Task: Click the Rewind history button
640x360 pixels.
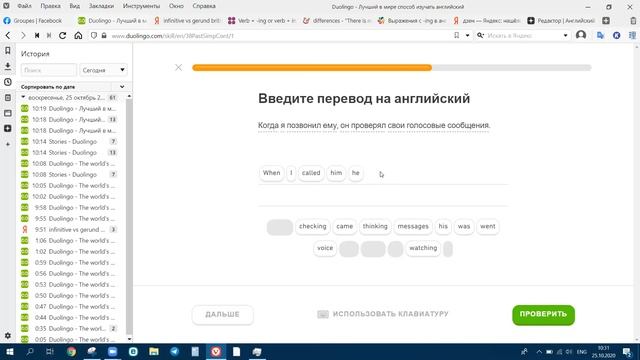Action: coord(37,36)
